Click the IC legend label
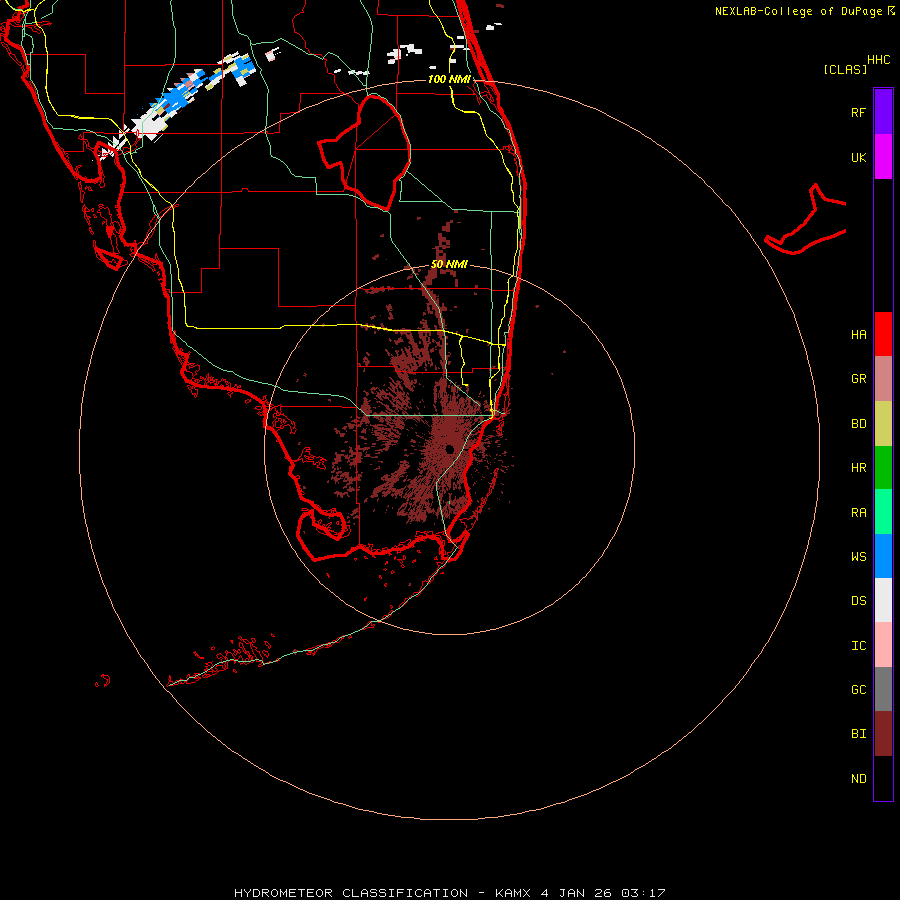 (x=858, y=646)
